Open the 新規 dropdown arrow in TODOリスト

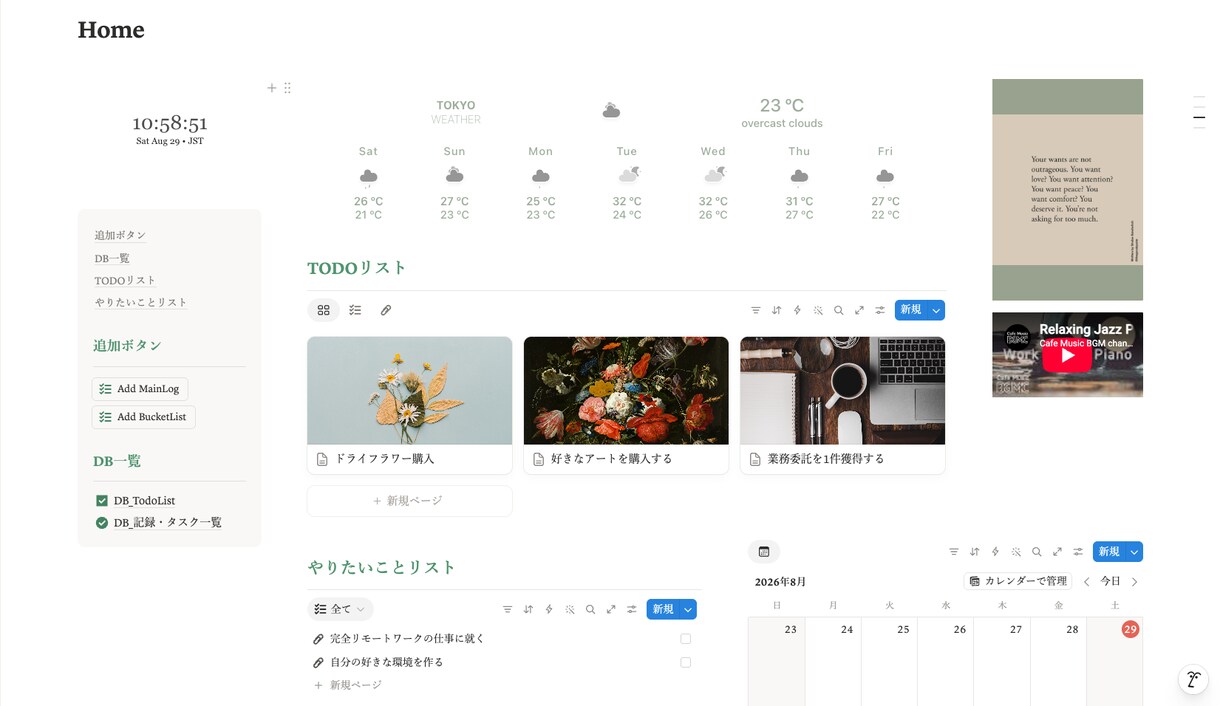point(936,310)
